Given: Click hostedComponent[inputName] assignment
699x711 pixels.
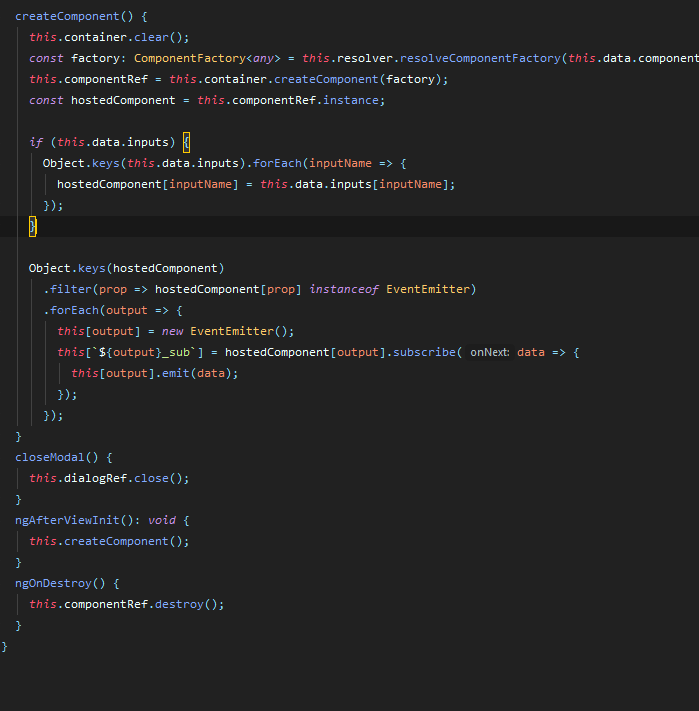Looking at the screenshot, I should [256, 185].
